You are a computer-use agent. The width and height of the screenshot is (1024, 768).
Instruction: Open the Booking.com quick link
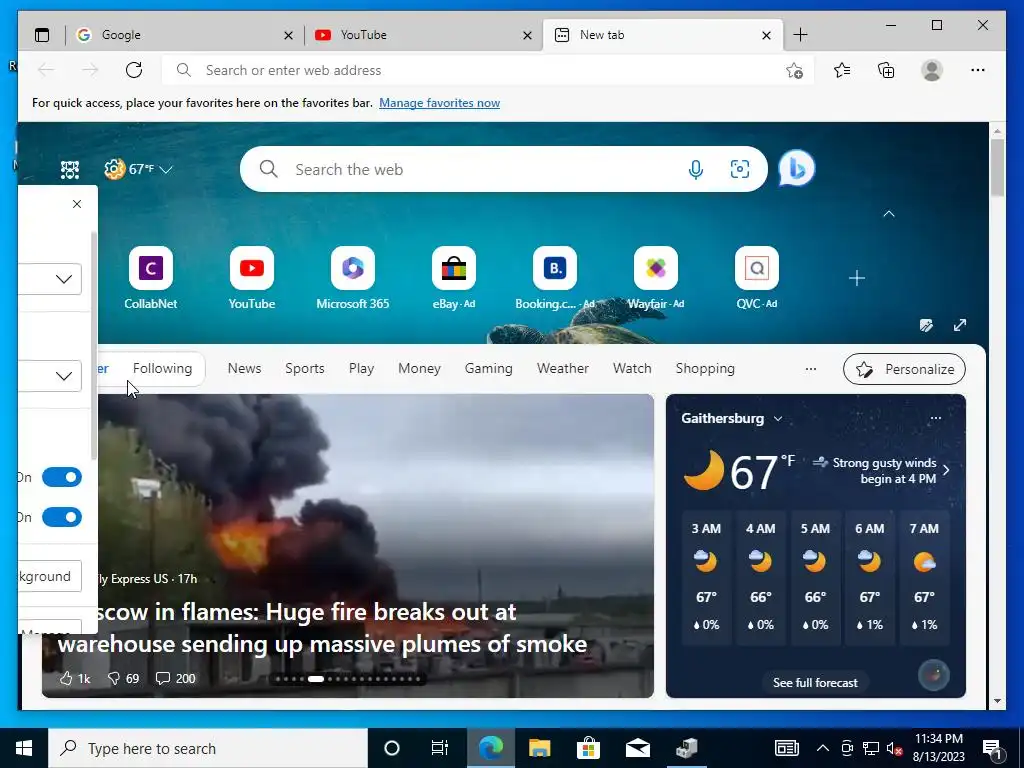(554, 278)
